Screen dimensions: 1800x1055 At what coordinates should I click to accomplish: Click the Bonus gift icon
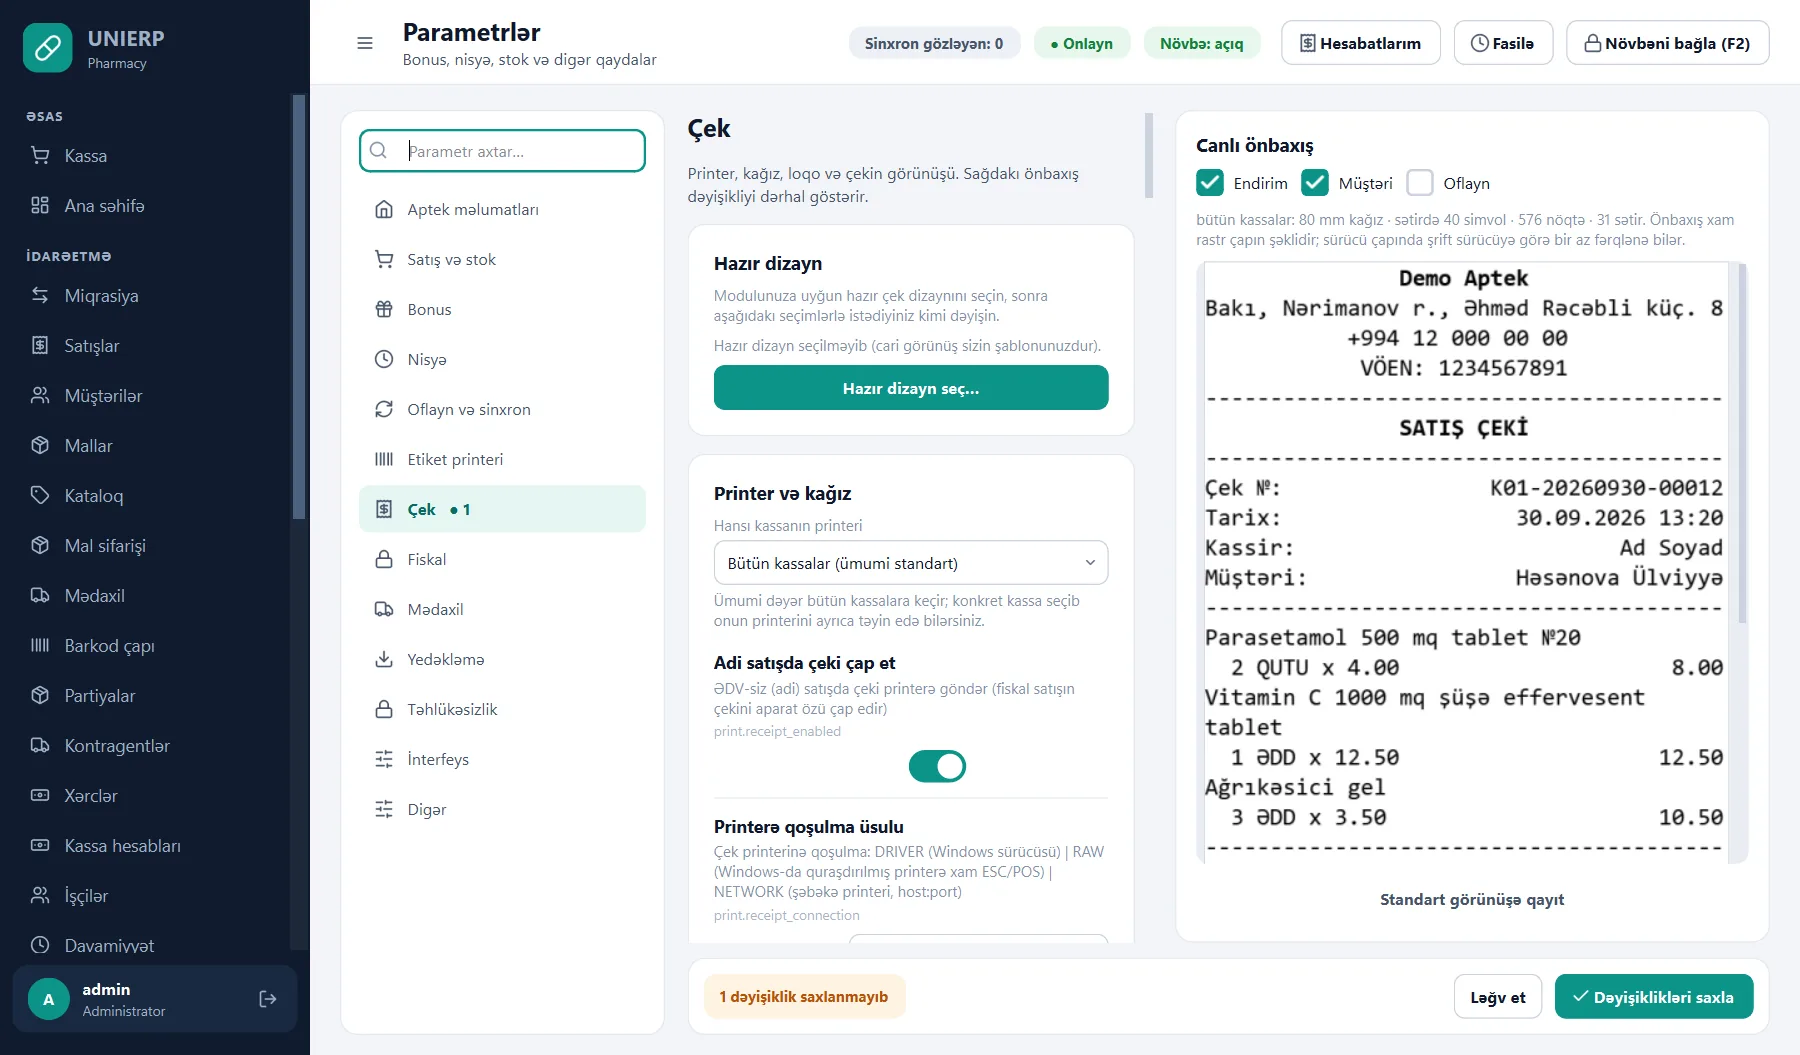384,310
